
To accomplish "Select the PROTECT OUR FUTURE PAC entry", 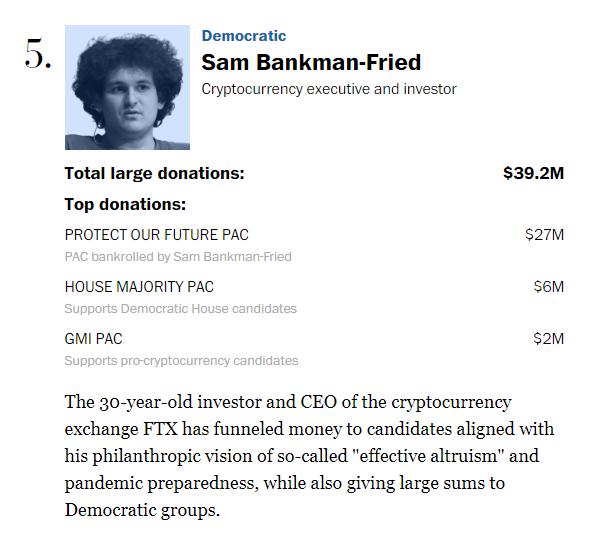I will pyautogui.click(x=156, y=235).
